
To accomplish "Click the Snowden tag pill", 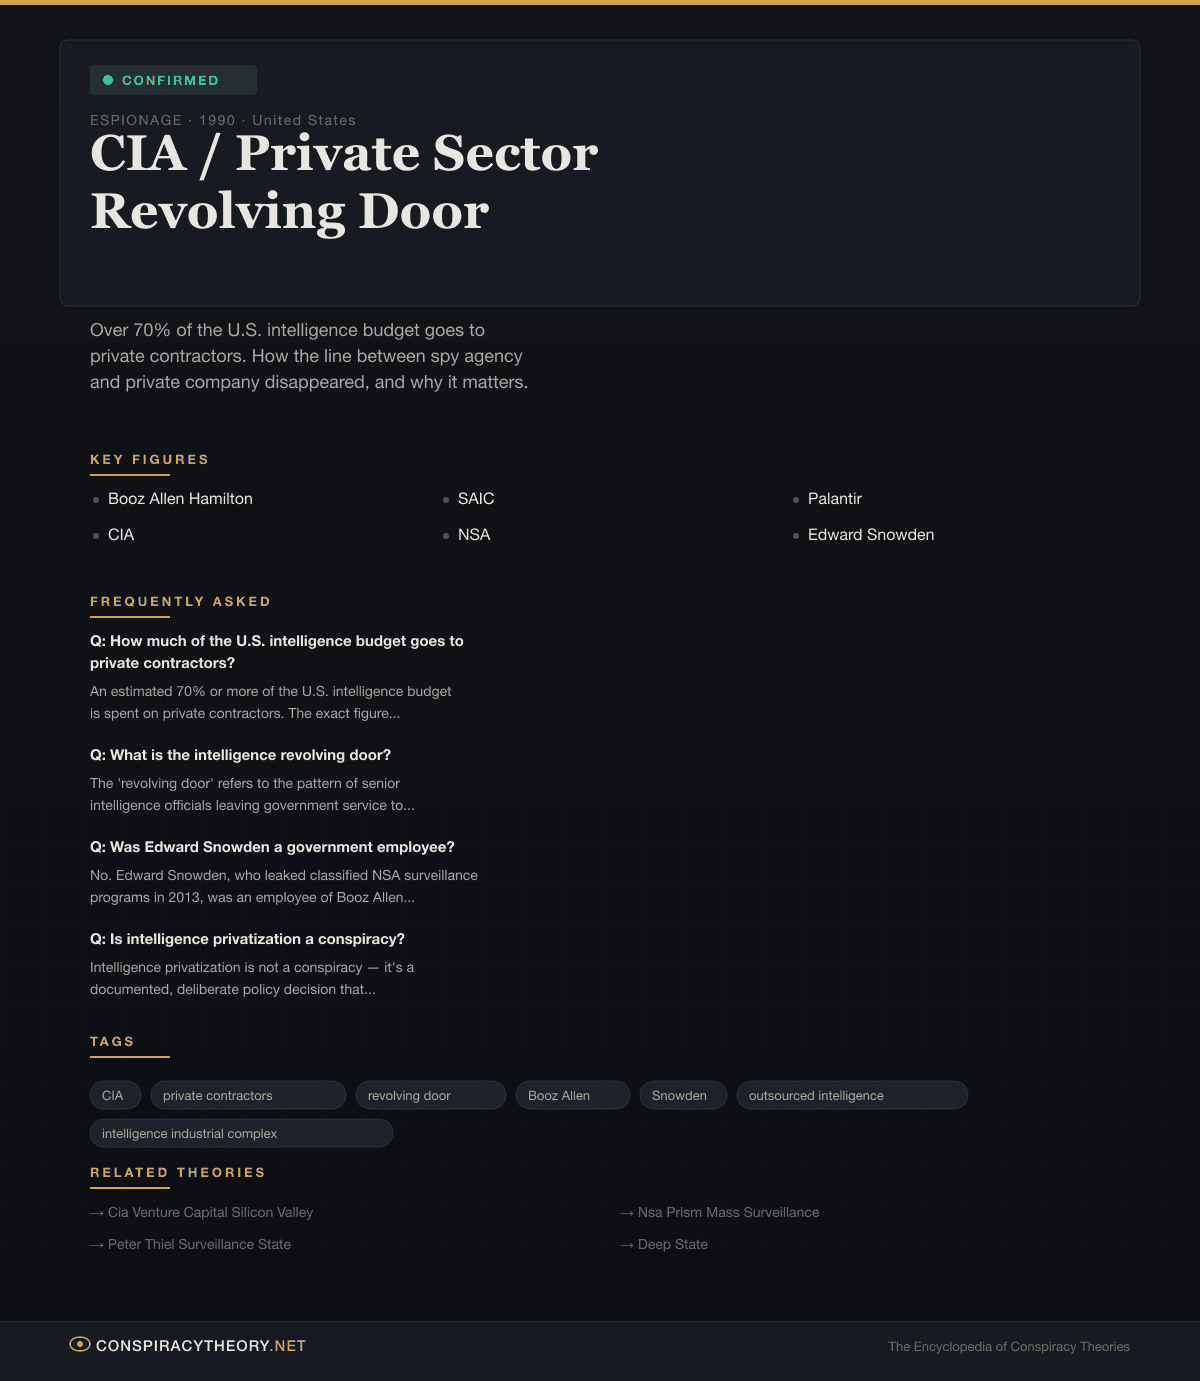I will click(x=682, y=1095).
